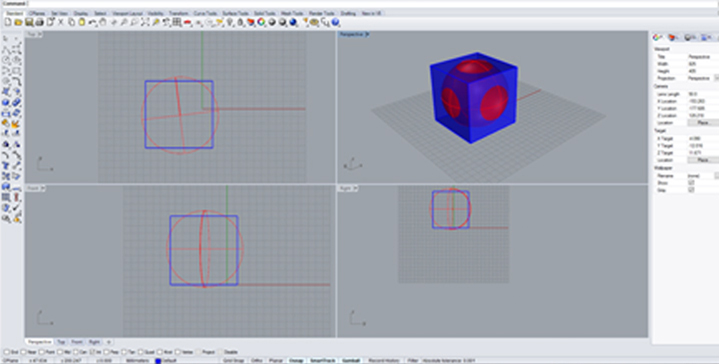Click the four viewports layout icon
719x364 pixels.
click(177, 22)
